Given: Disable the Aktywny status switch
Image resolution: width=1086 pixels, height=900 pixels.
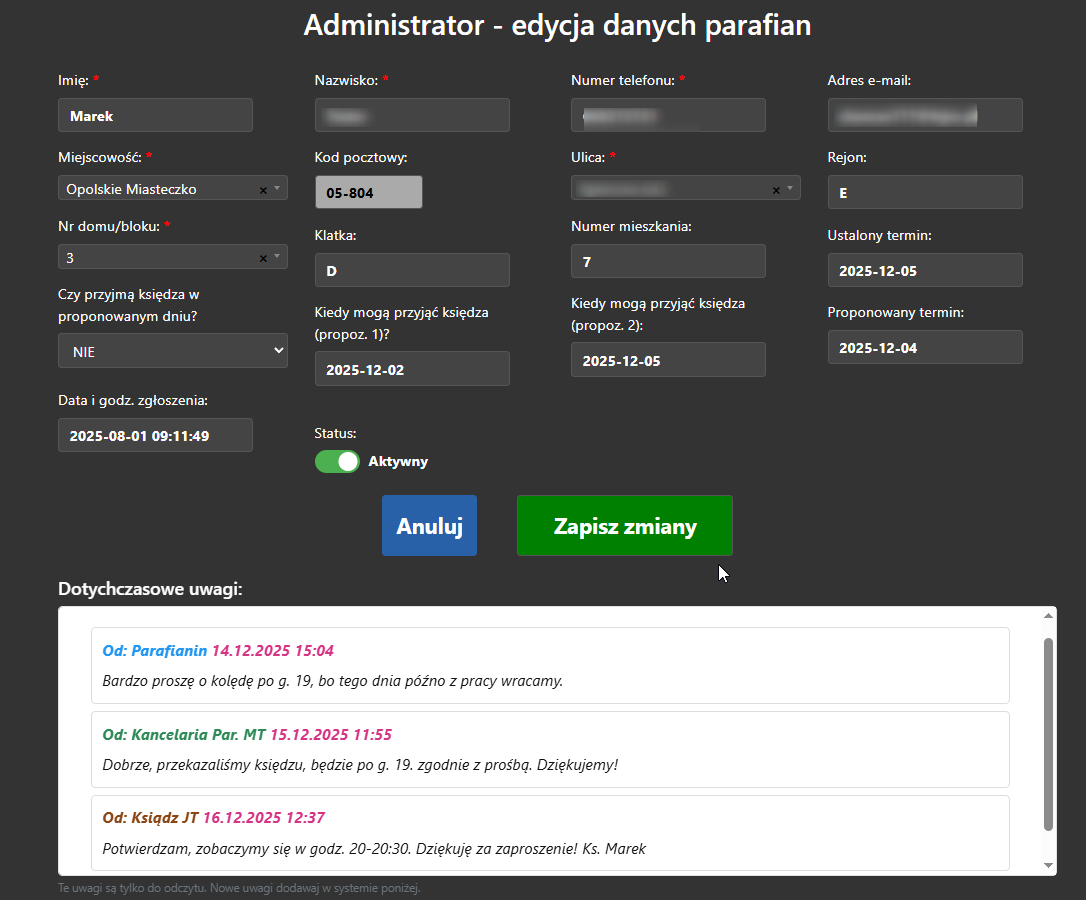Looking at the screenshot, I should (337, 461).
